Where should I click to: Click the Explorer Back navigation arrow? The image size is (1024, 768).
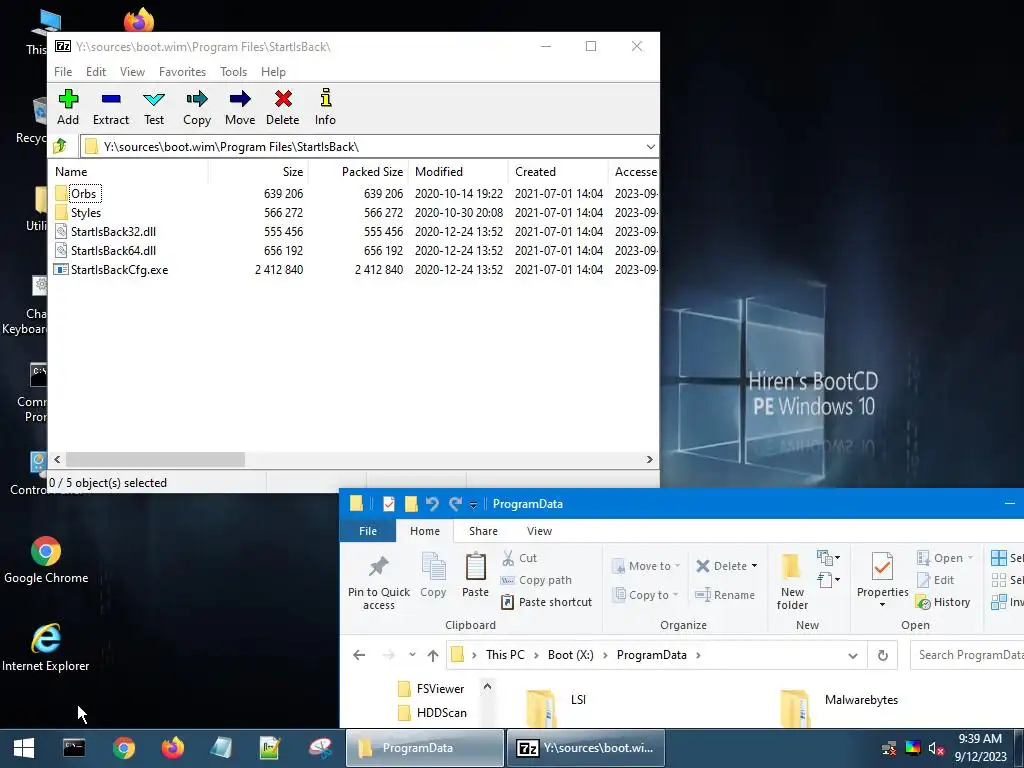click(x=359, y=655)
